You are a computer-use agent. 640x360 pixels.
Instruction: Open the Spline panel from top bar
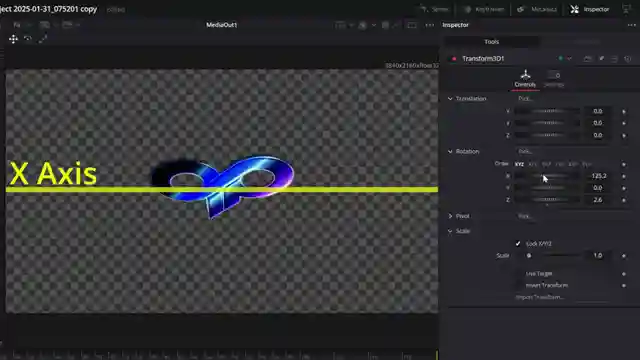434,9
